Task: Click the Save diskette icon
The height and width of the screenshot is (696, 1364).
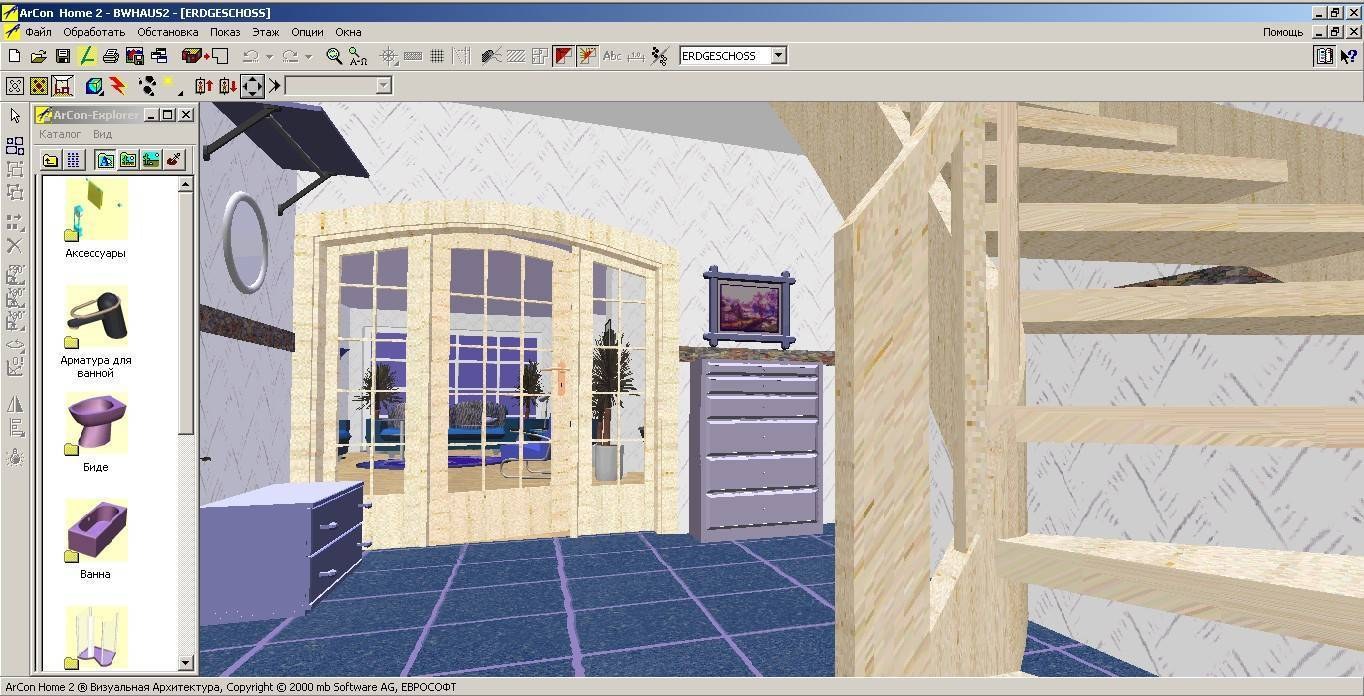Action: (x=62, y=56)
